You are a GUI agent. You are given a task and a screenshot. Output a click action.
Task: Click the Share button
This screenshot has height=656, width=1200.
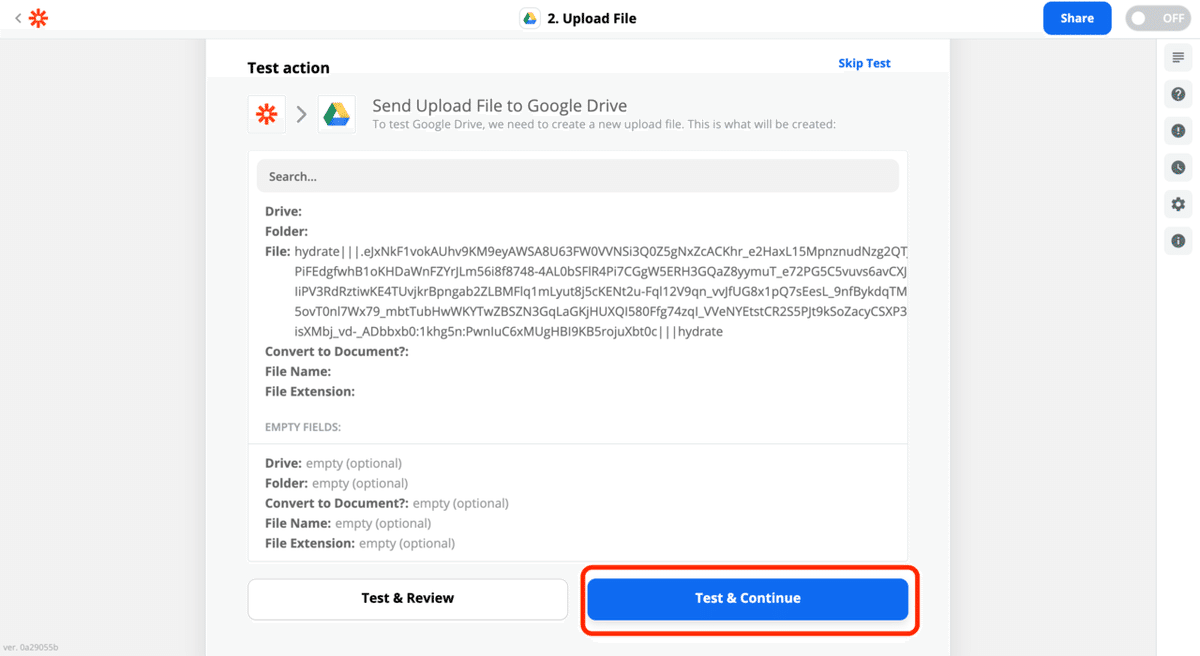click(x=1077, y=18)
